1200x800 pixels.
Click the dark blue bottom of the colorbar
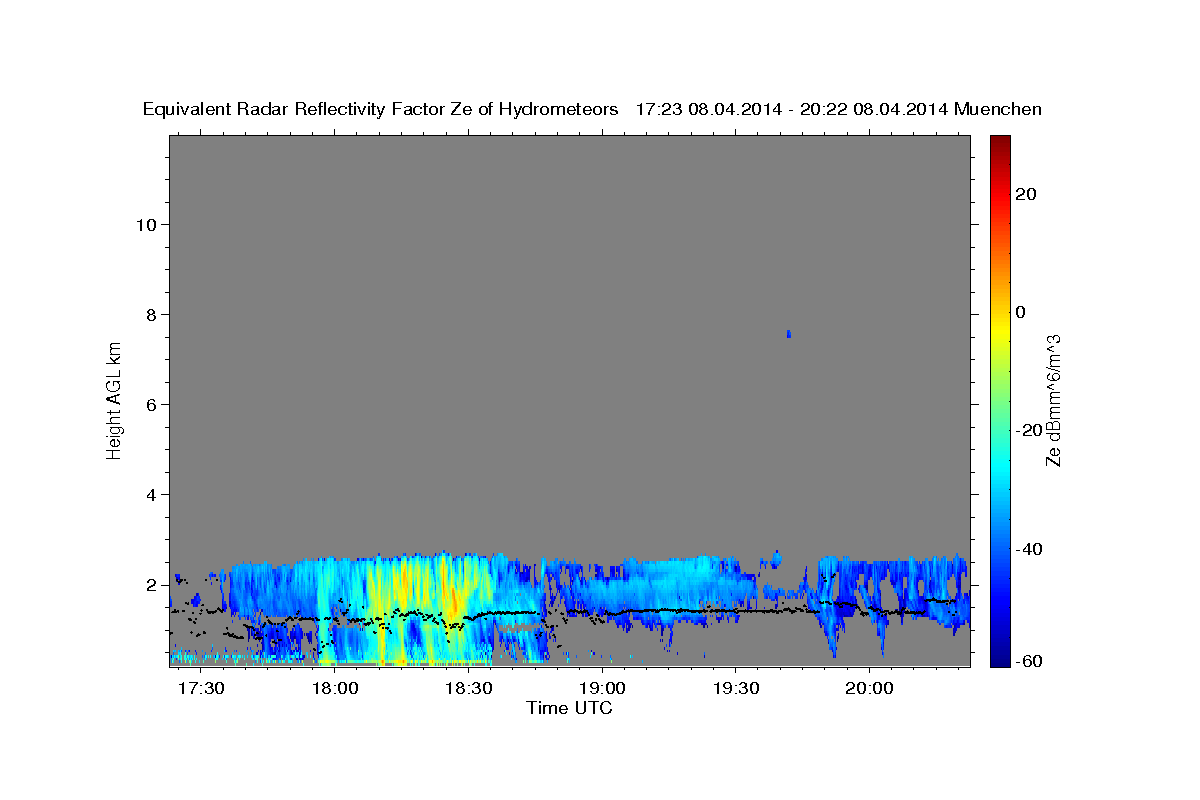click(1000, 658)
